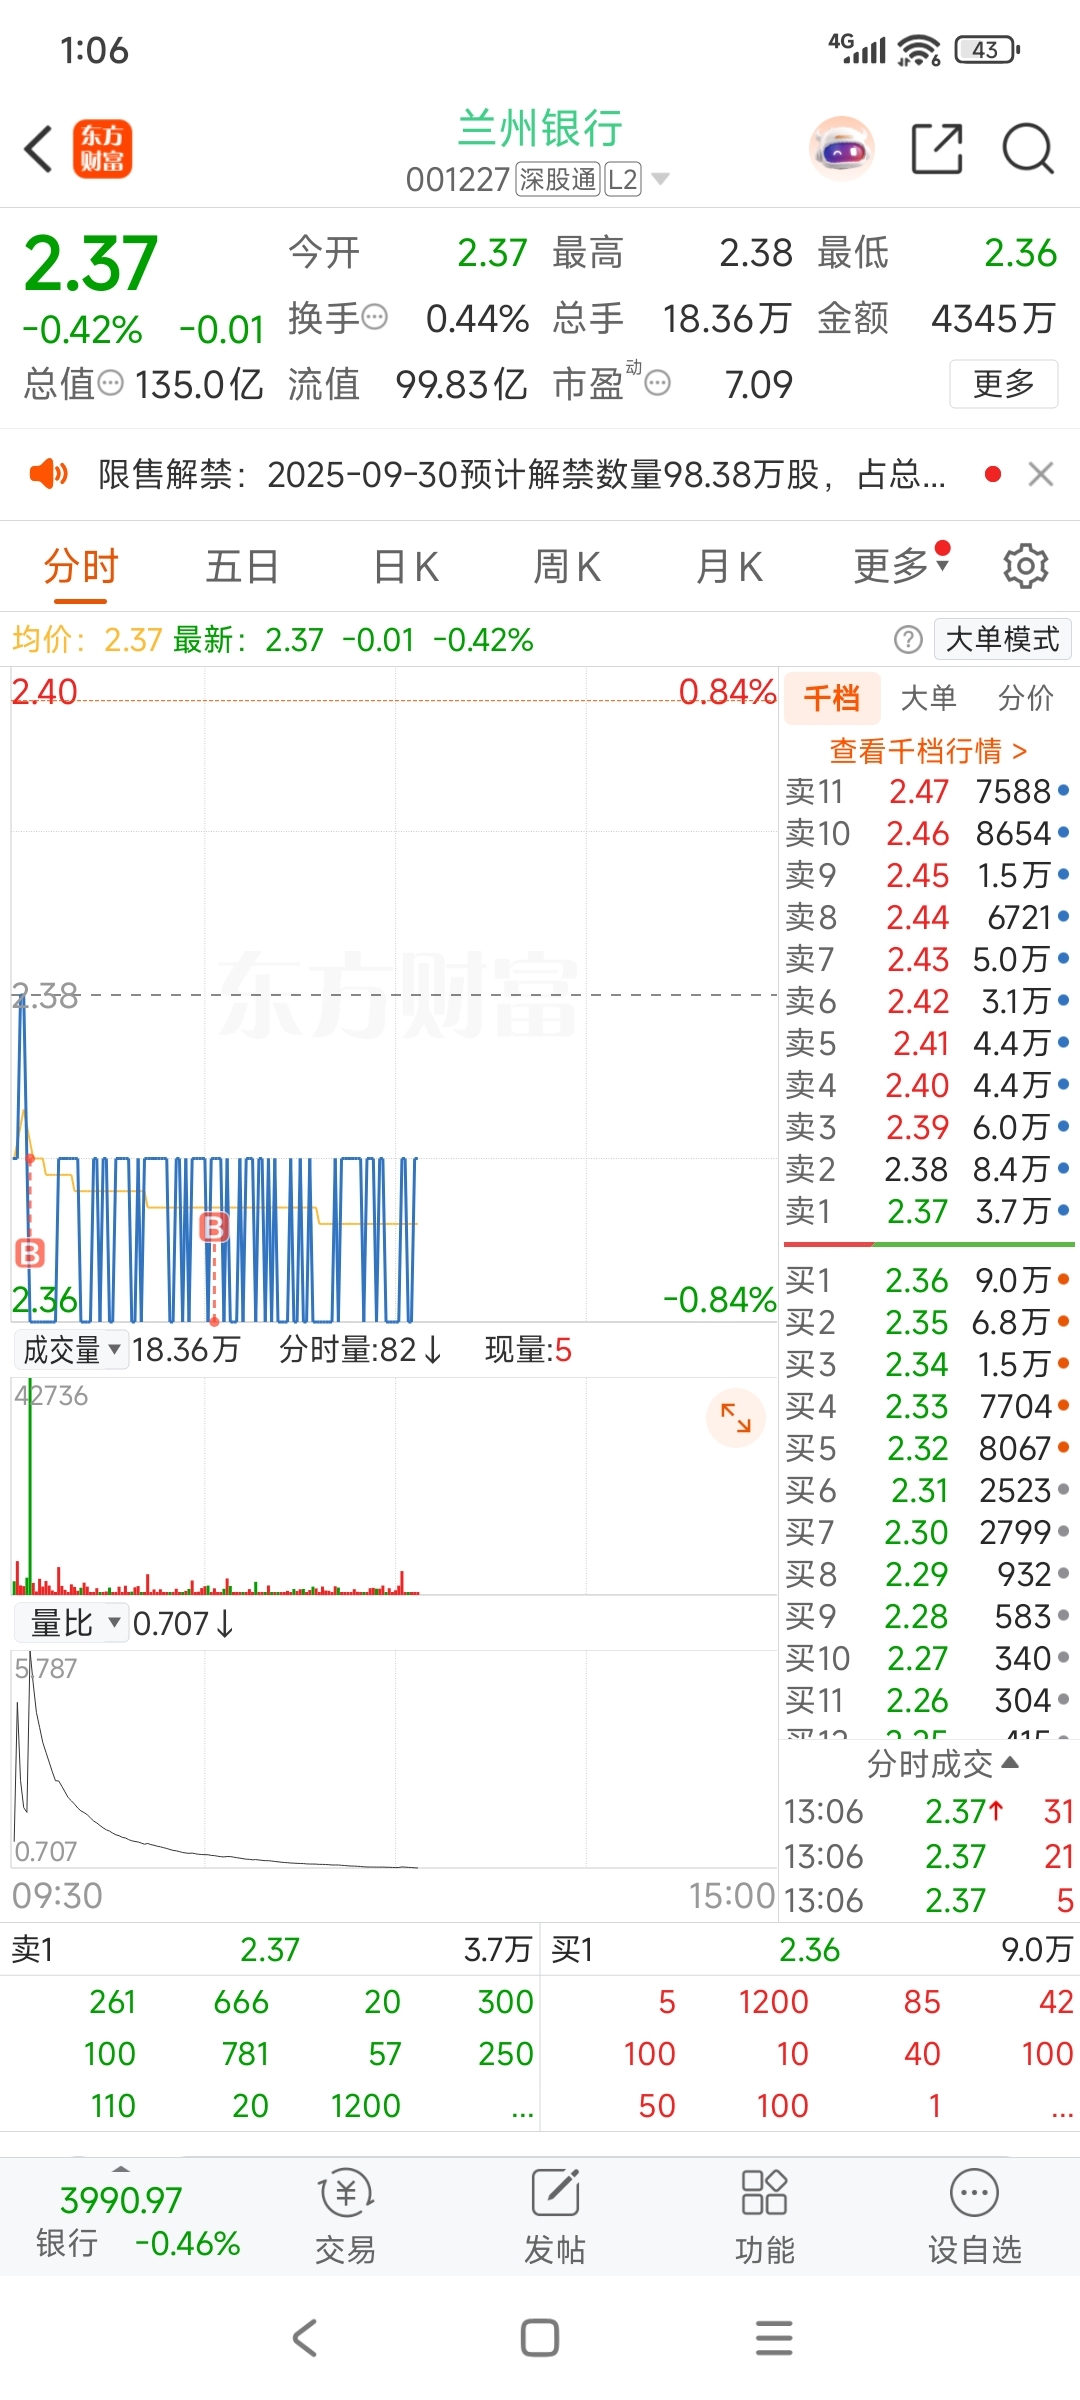Screen dimensions: 1080x2400
Task: Tap the info icon beside 换手
Action: (x=375, y=318)
